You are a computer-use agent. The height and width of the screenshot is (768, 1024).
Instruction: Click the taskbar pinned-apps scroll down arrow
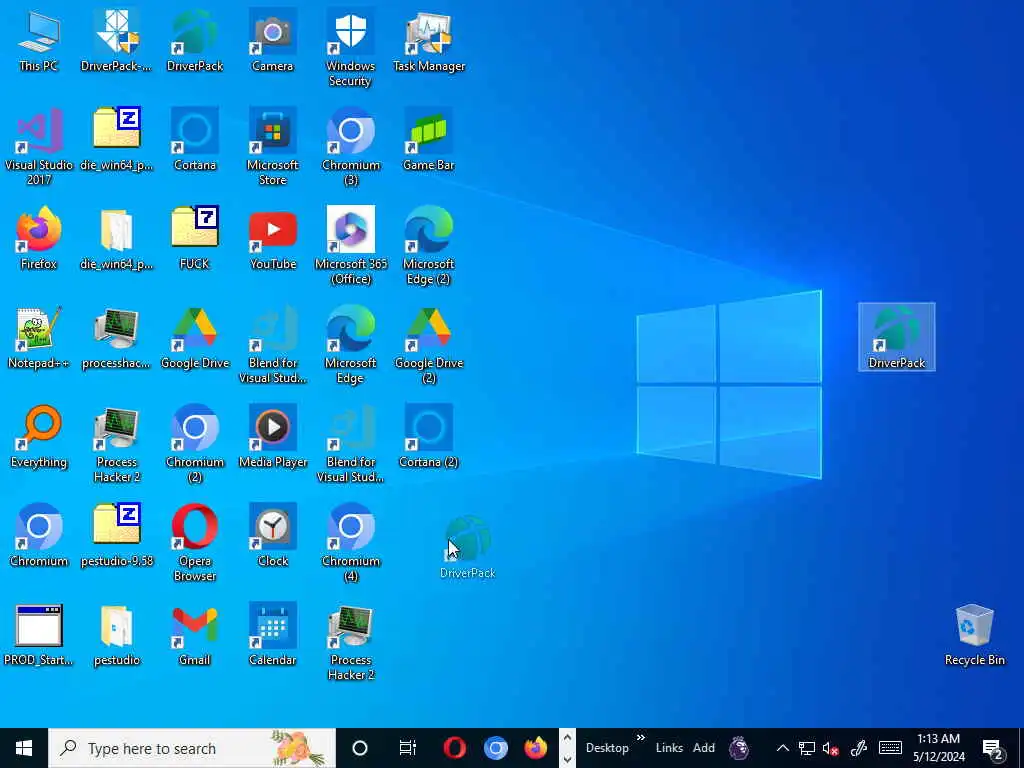(567, 759)
